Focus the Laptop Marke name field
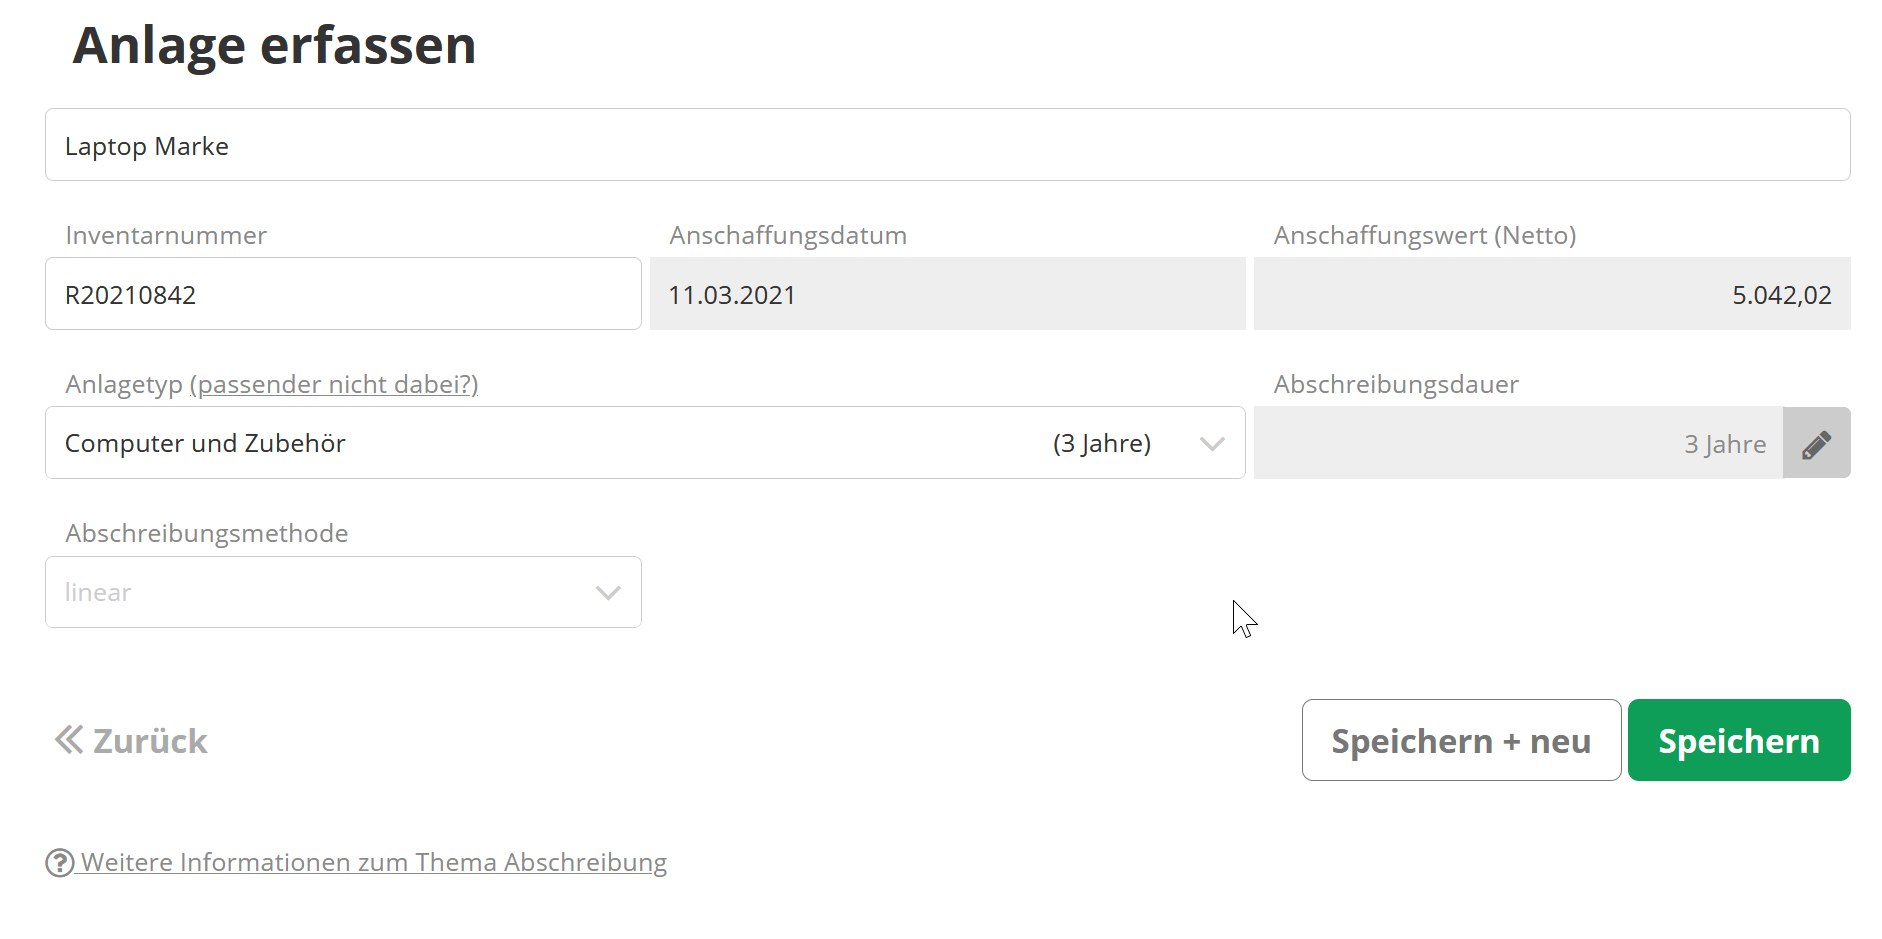The image size is (1882, 939). click(947, 145)
